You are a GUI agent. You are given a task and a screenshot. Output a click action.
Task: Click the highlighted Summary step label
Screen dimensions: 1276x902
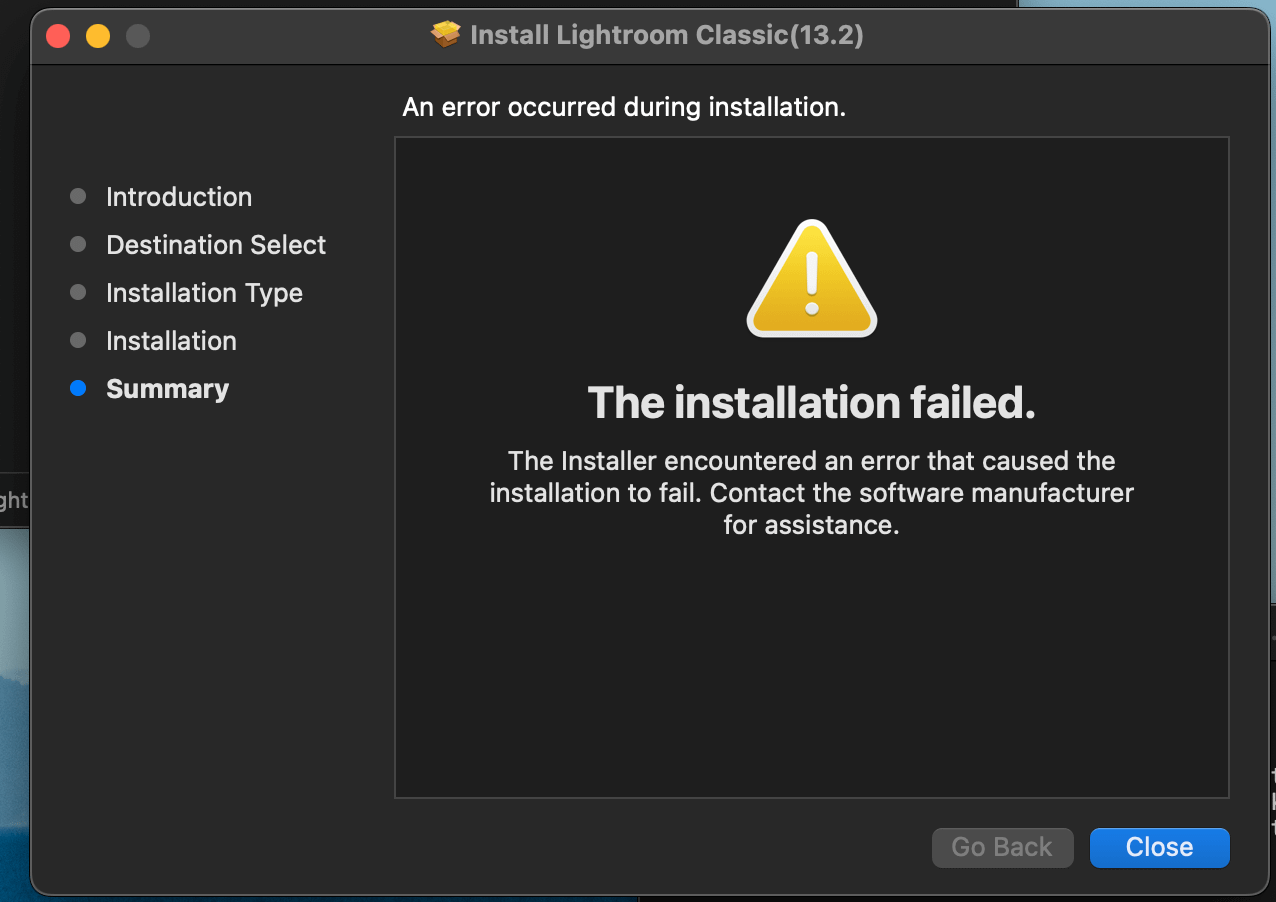click(167, 389)
